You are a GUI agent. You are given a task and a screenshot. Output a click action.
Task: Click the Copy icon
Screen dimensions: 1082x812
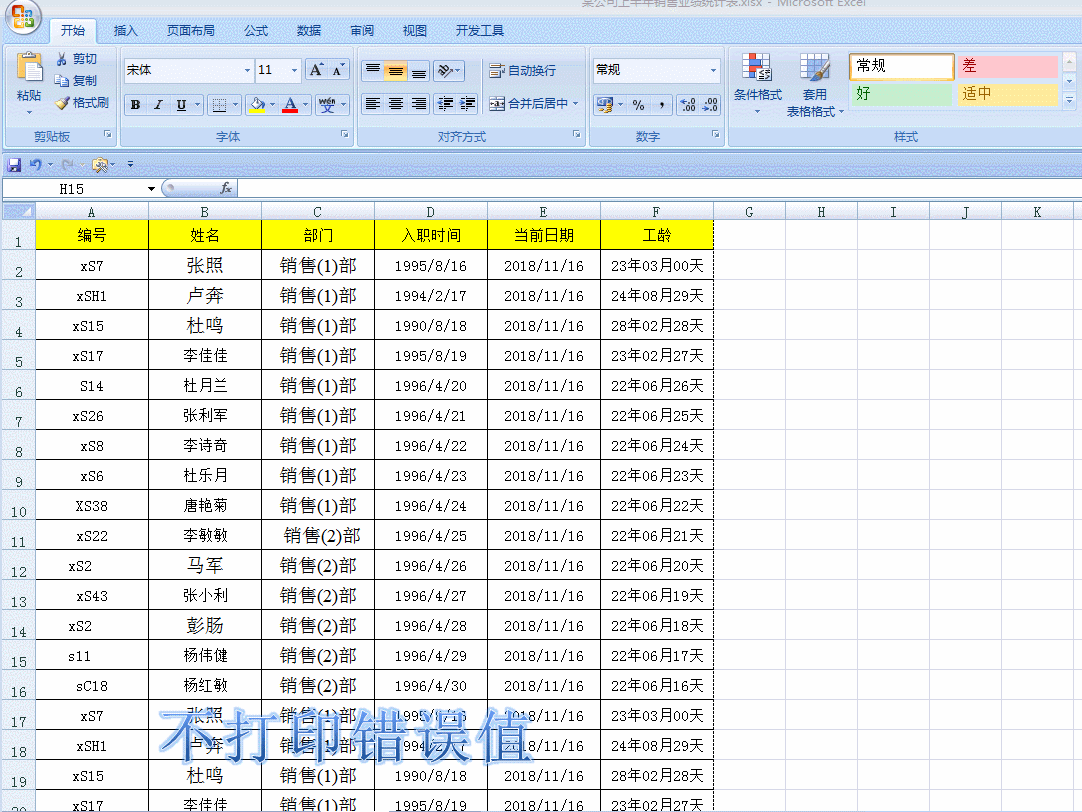pyautogui.click(x=62, y=81)
